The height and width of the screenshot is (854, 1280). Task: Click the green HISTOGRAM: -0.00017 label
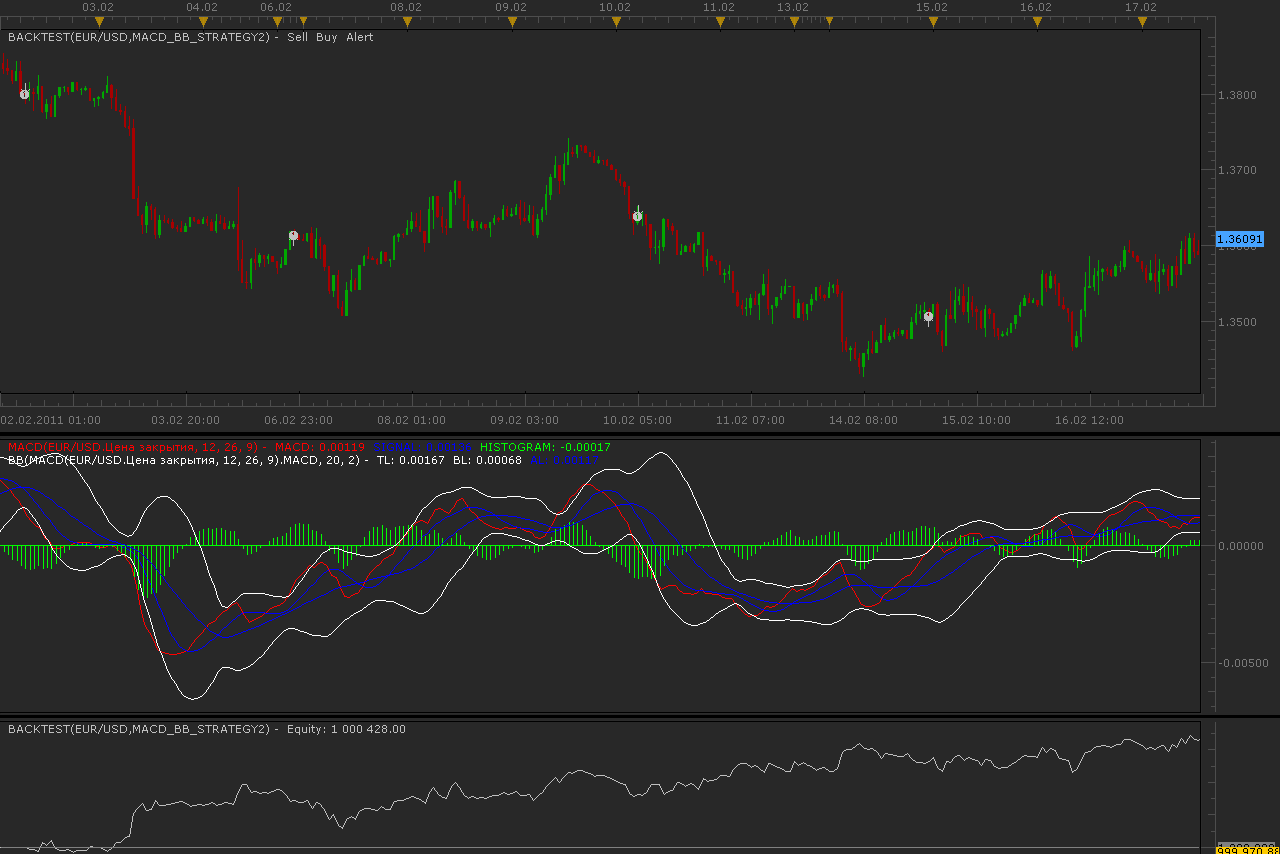coord(545,447)
